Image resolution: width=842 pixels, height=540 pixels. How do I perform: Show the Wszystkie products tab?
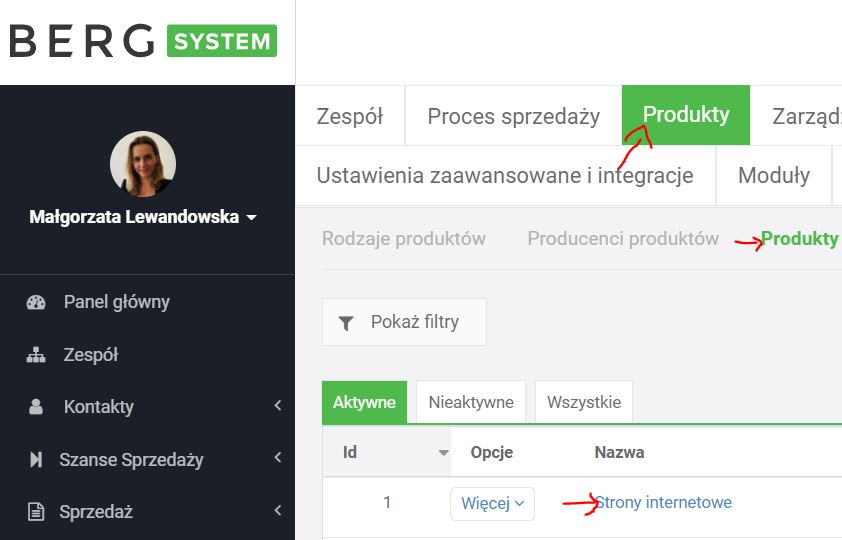click(x=584, y=403)
